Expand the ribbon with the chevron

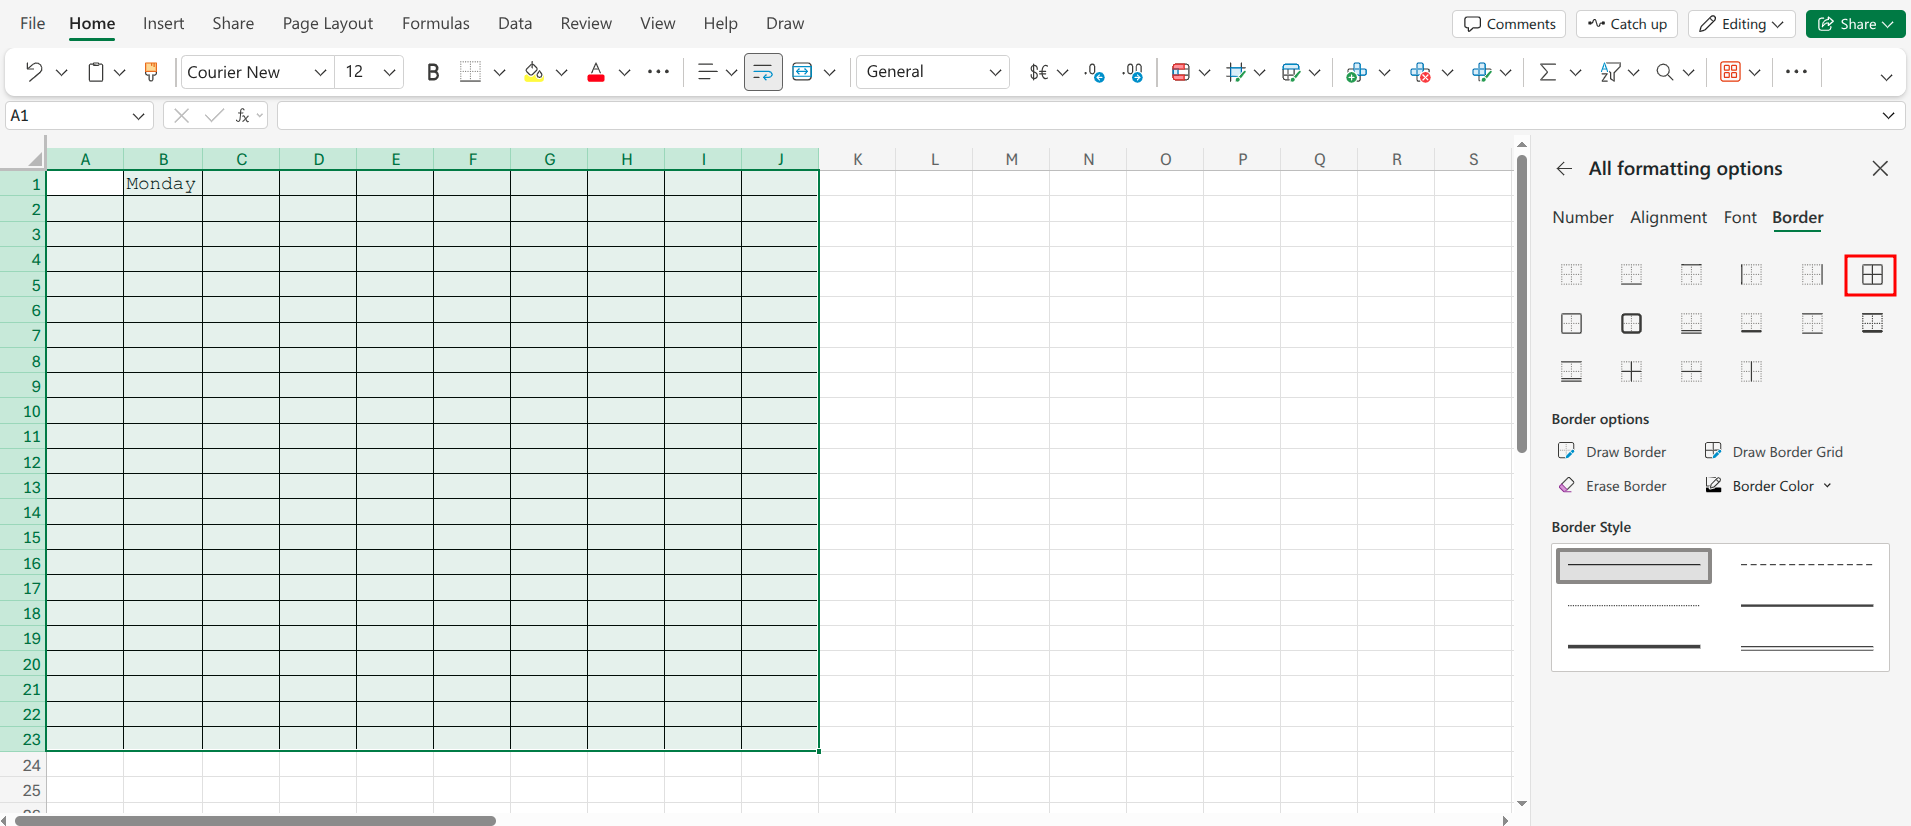[1886, 77]
